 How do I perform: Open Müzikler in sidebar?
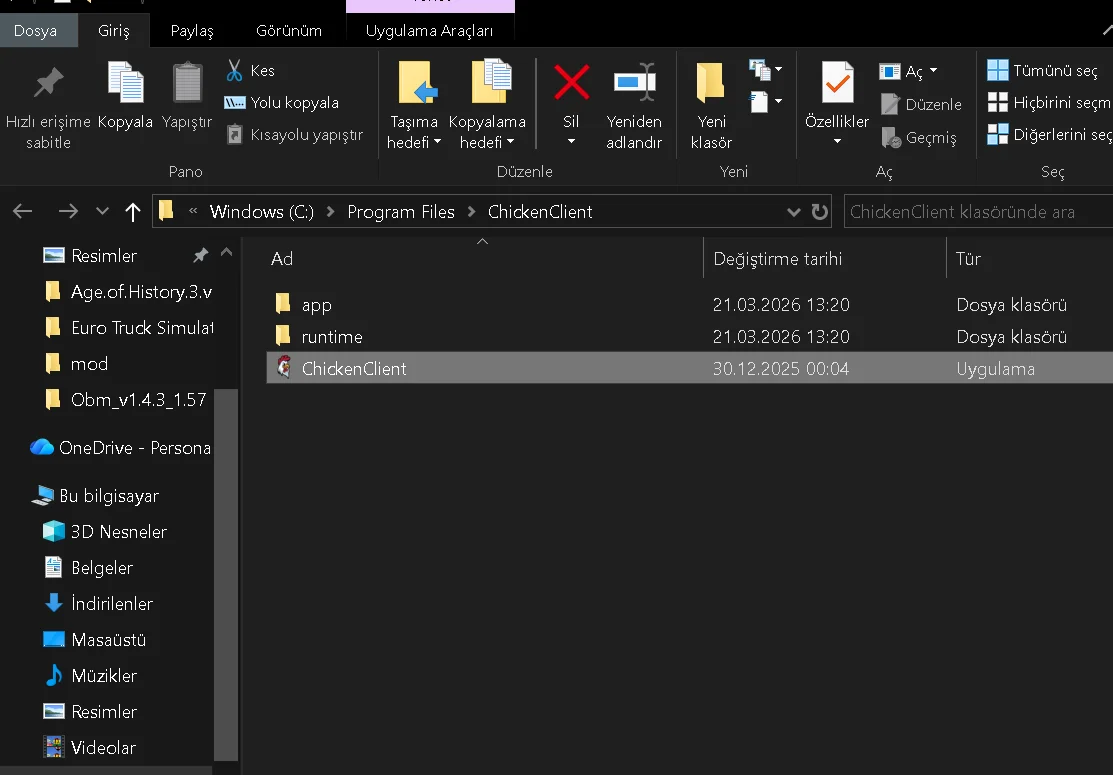point(104,676)
